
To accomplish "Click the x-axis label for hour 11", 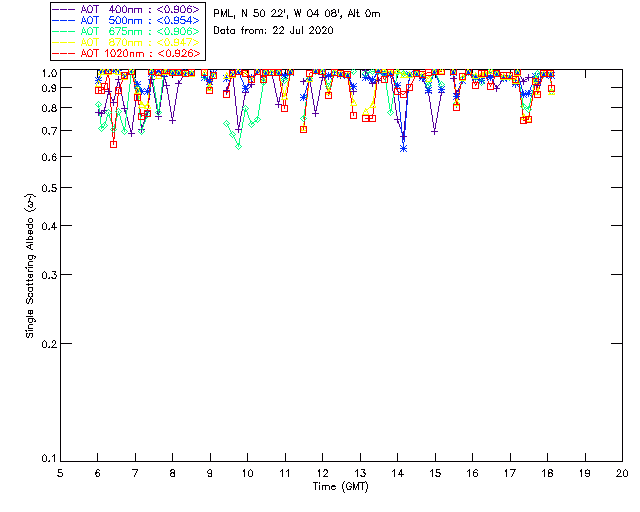I will pyautogui.click(x=285, y=473).
